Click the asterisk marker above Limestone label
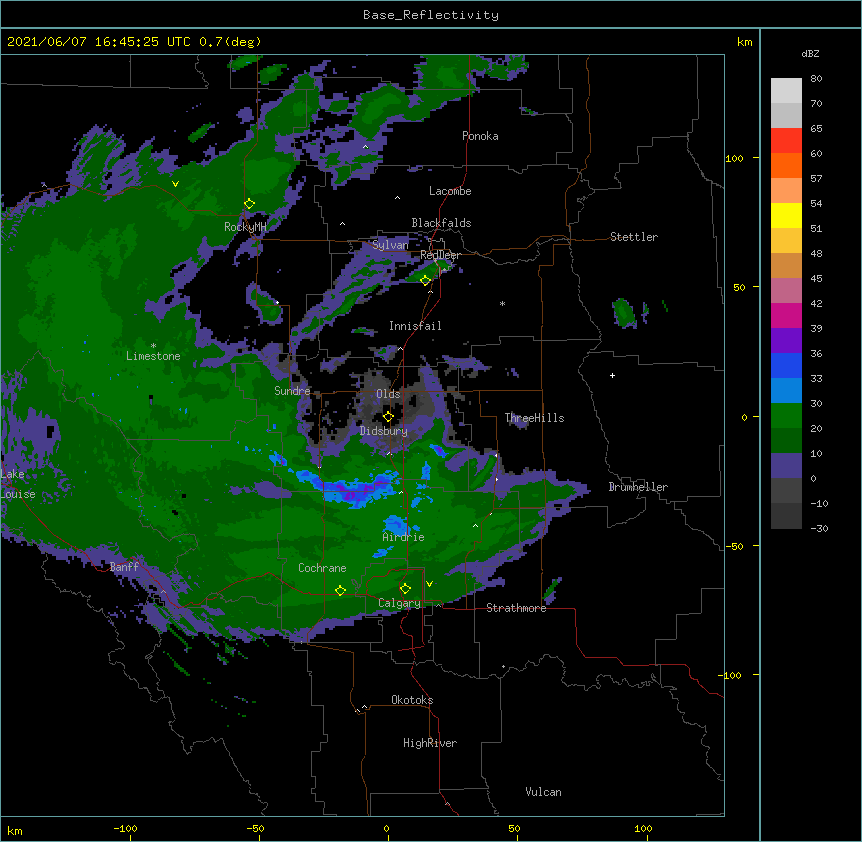 point(153,346)
